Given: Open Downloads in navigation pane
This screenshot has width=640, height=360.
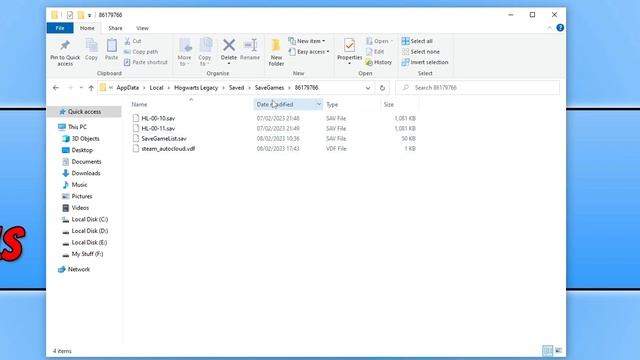Looking at the screenshot, I should (x=86, y=173).
